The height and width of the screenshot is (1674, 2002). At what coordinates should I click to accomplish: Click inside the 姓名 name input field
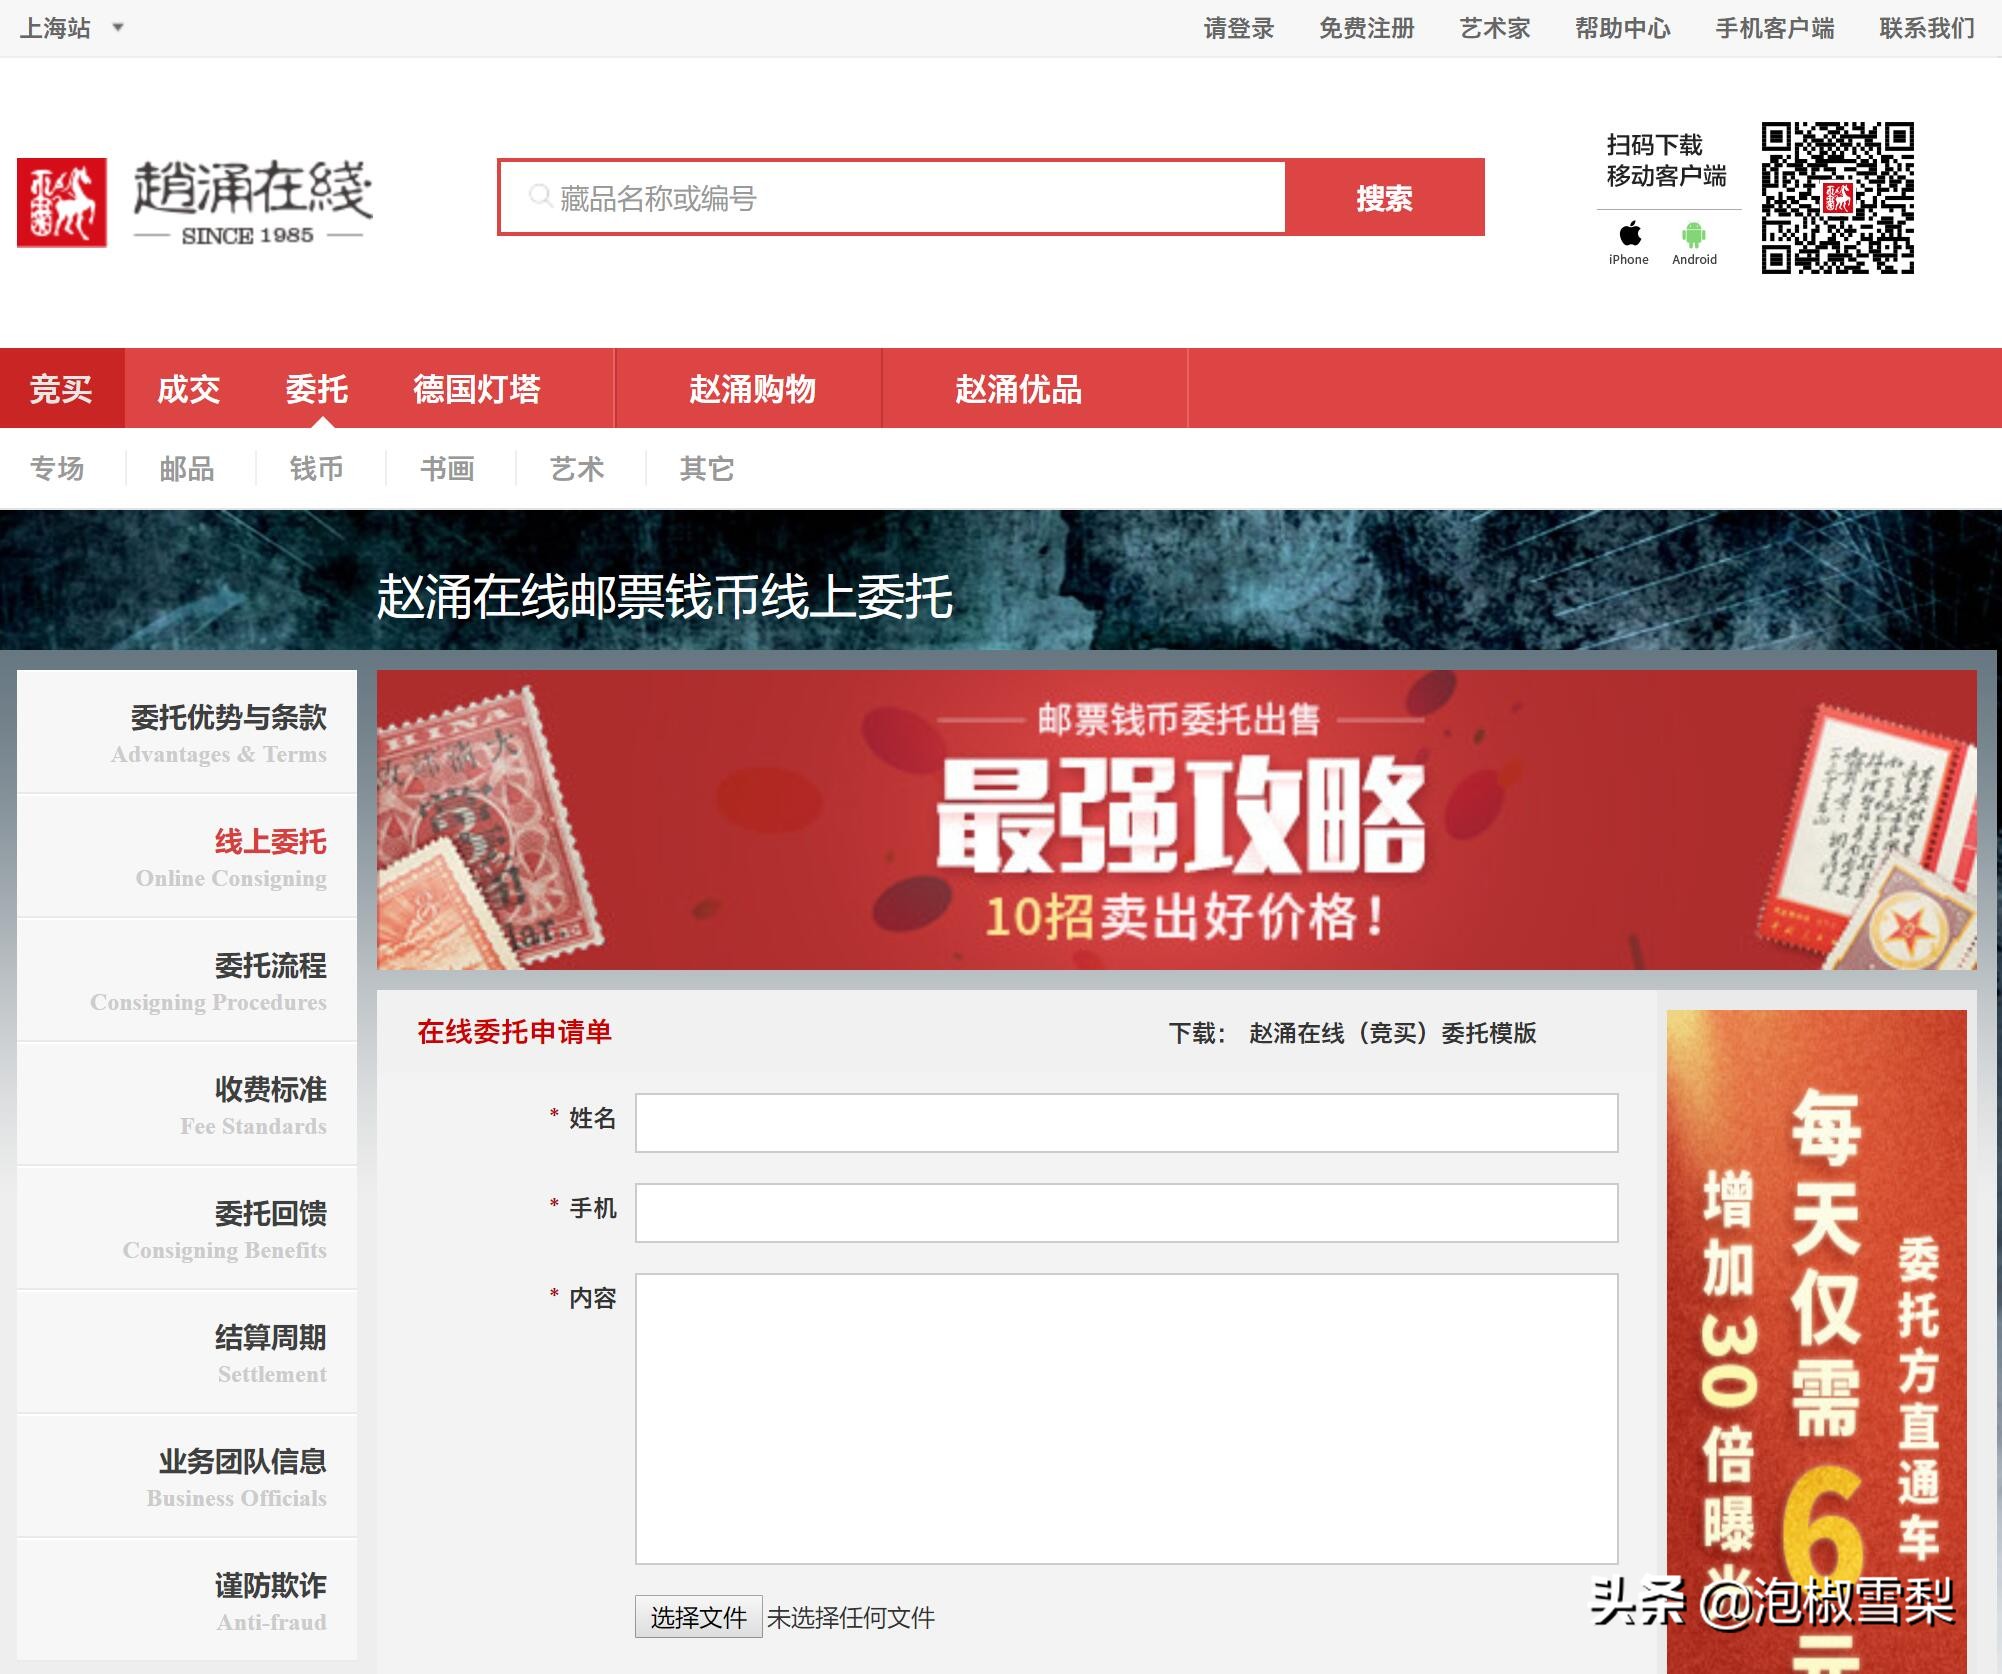pyautogui.click(x=1125, y=1121)
